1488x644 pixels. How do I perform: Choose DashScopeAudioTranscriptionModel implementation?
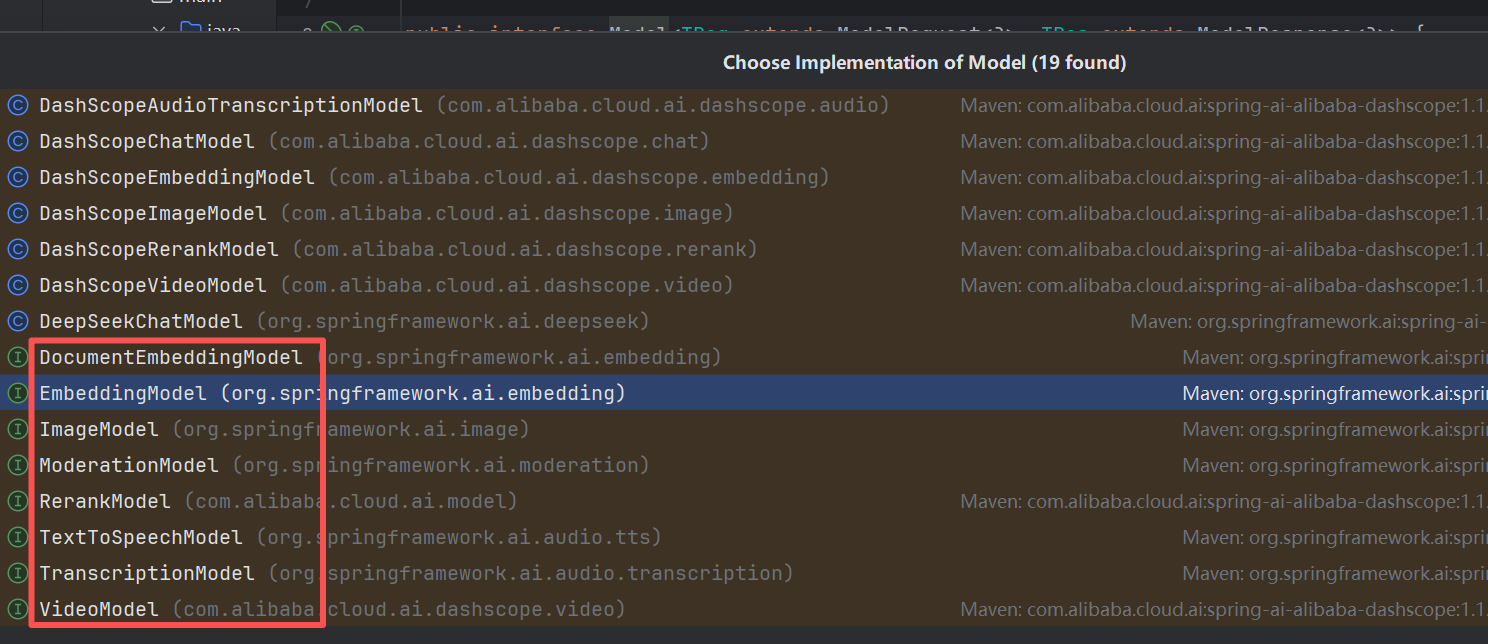(231, 105)
